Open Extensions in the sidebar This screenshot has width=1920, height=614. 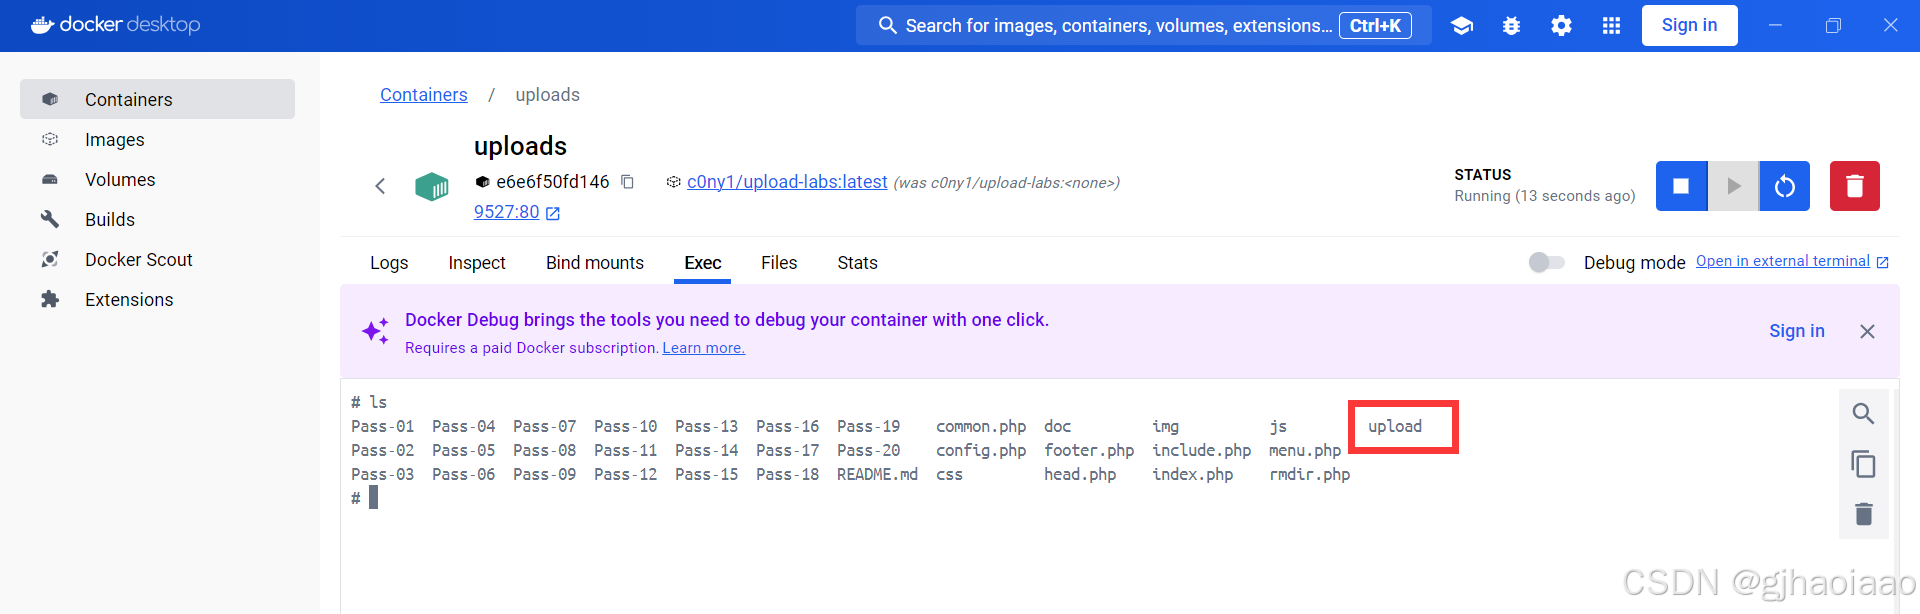tap(157, 299)
